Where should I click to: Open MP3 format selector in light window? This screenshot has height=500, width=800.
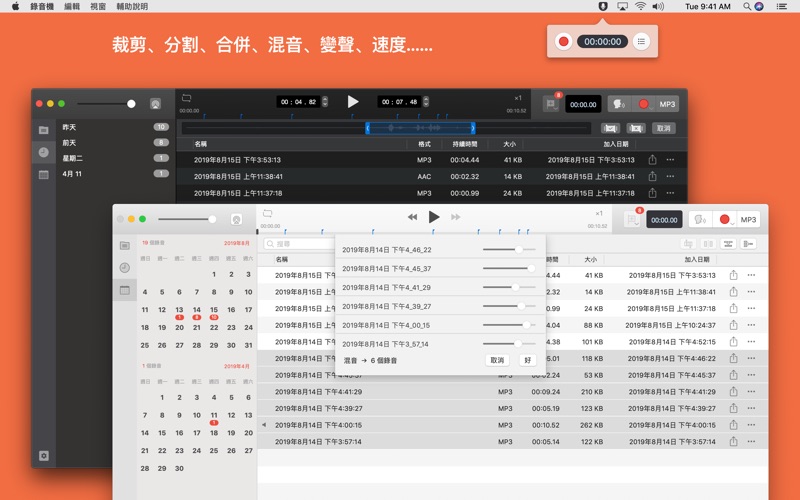748,219
